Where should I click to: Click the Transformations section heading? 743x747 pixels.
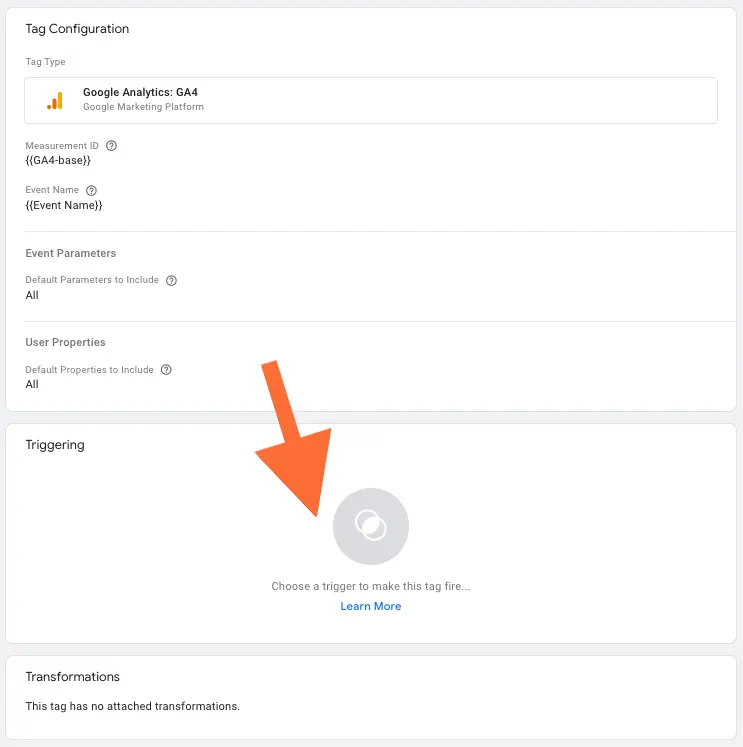tap(72, 677)
